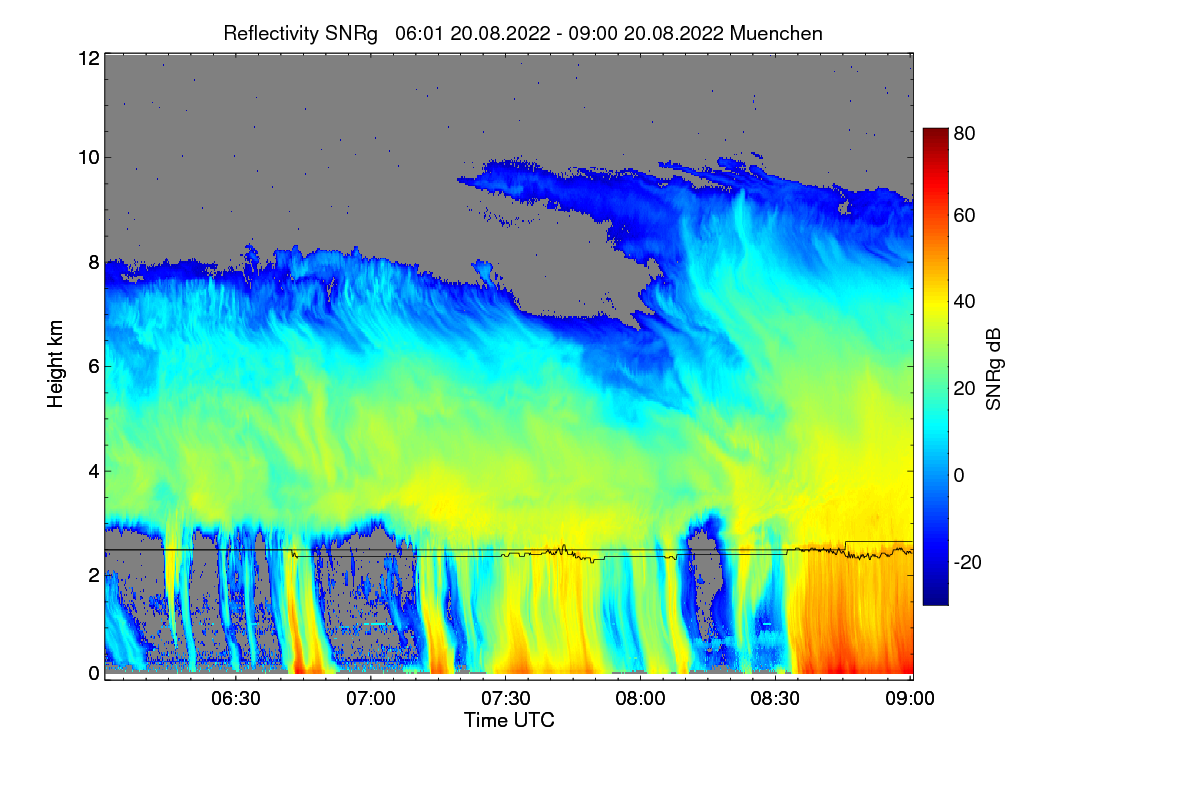Screen dimensions: 1200x800
Task: Click the 08:00 time tick label
Action: coord(641,699)
